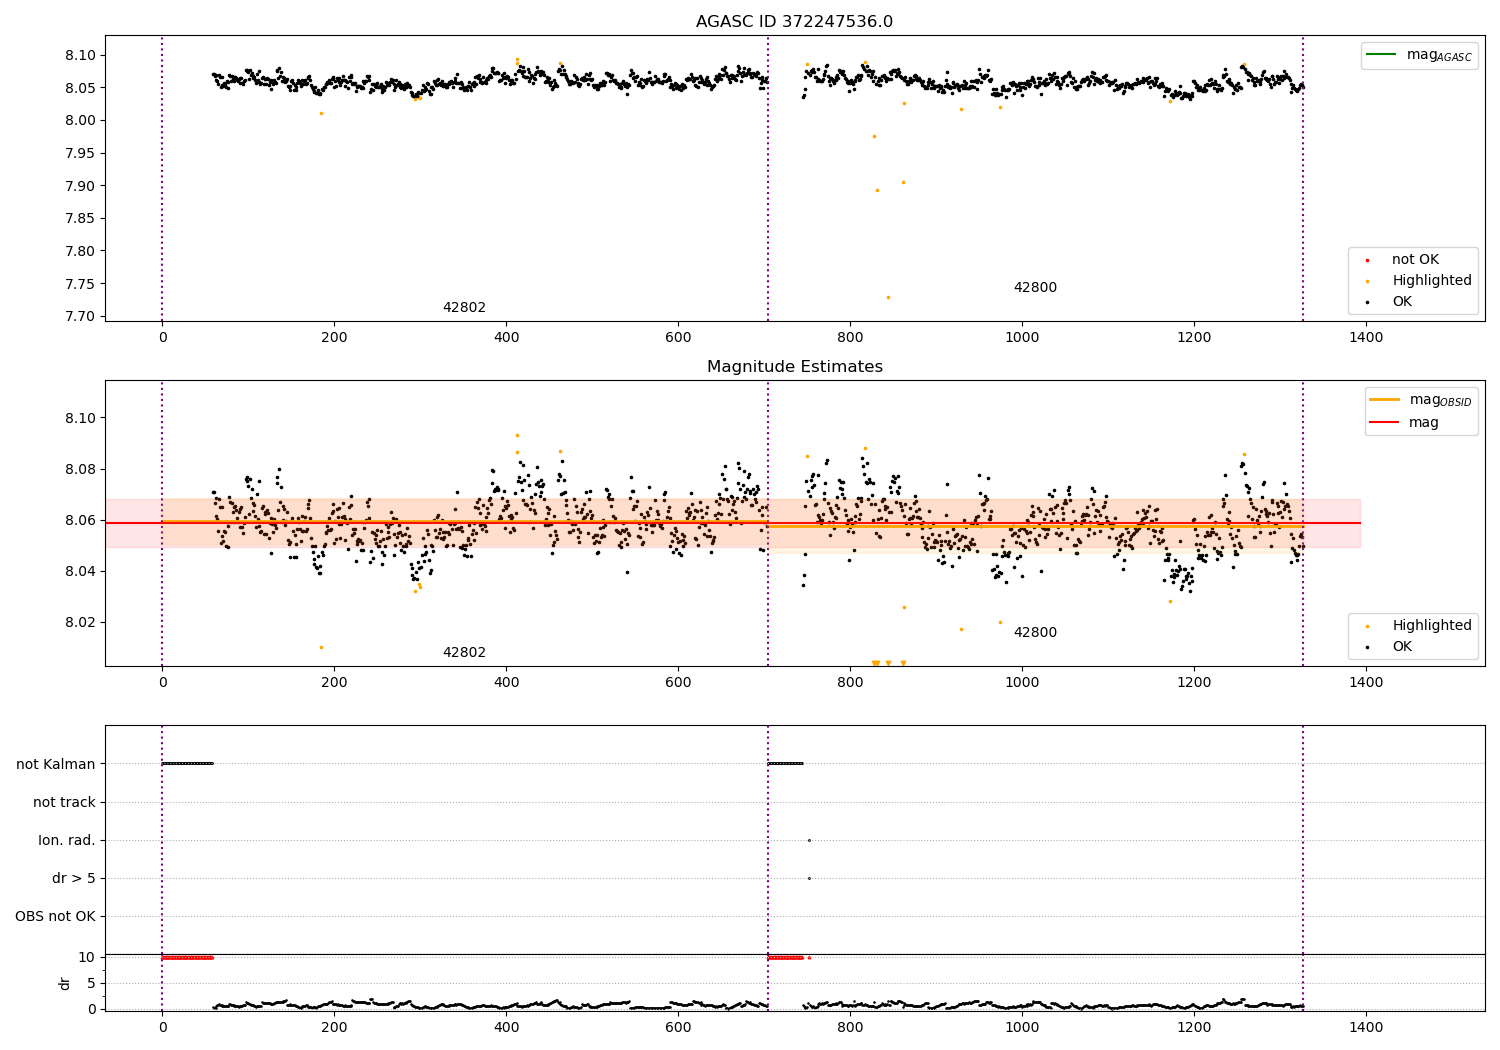The height and width of the screenshot is (1050, 1500).
Task: Click the 'not Kalman' axis label
Action: click(56, 765)
